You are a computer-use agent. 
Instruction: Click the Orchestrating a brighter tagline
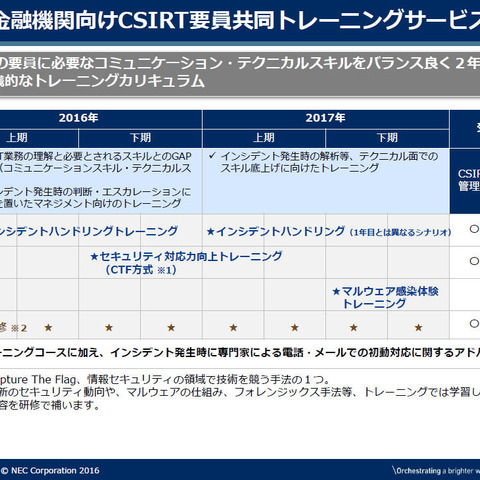tap(436, 471)
